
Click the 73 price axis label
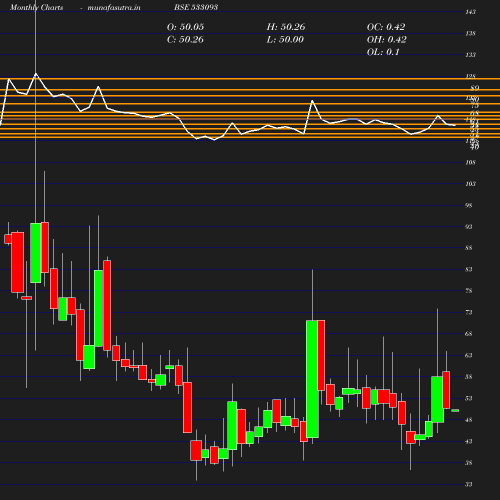tap(469, 312)
